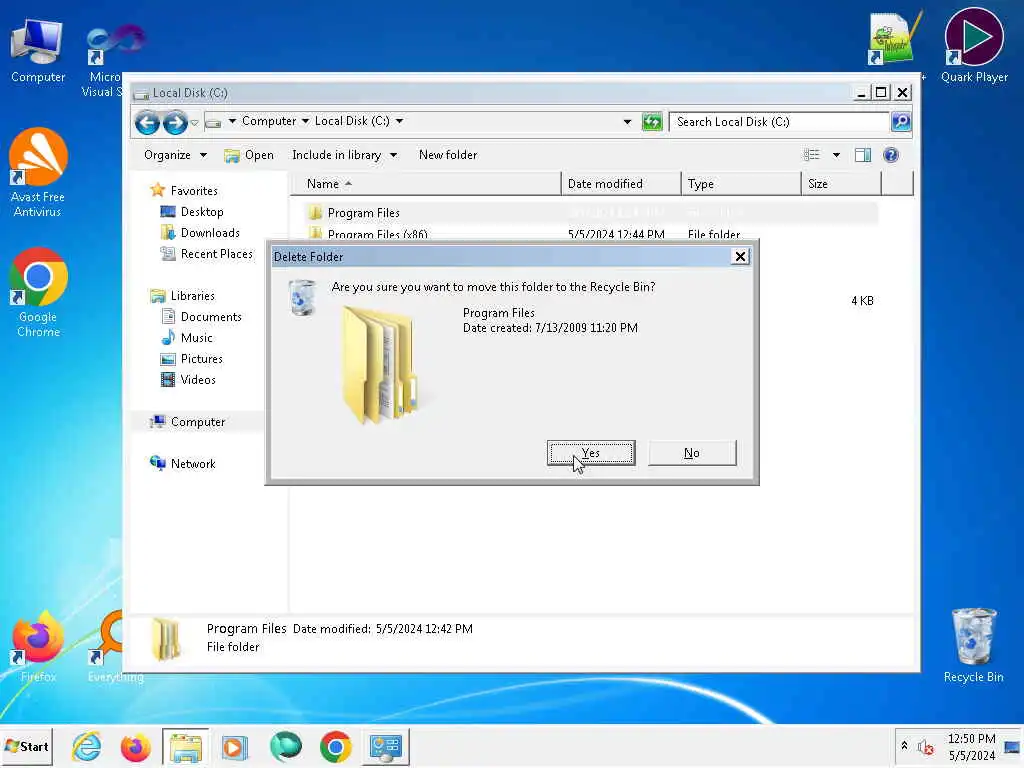Viewport: 1024px width, 768px height.
Task: Click the Search Local Disk (C:) field
Action: point(779,121)
